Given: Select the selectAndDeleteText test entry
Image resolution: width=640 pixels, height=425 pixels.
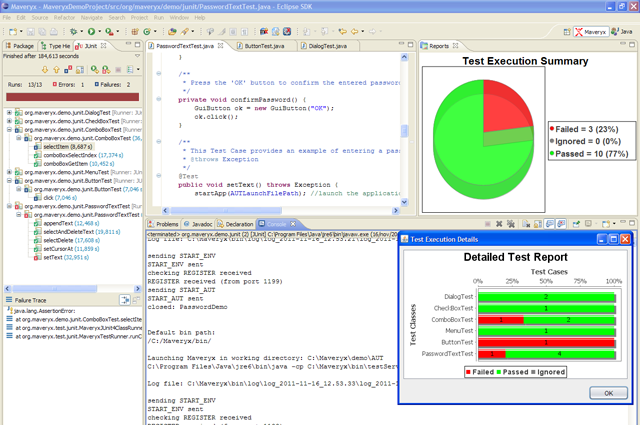Looking at the screenshot, I should pyautogui.click(x=77, y=232).
